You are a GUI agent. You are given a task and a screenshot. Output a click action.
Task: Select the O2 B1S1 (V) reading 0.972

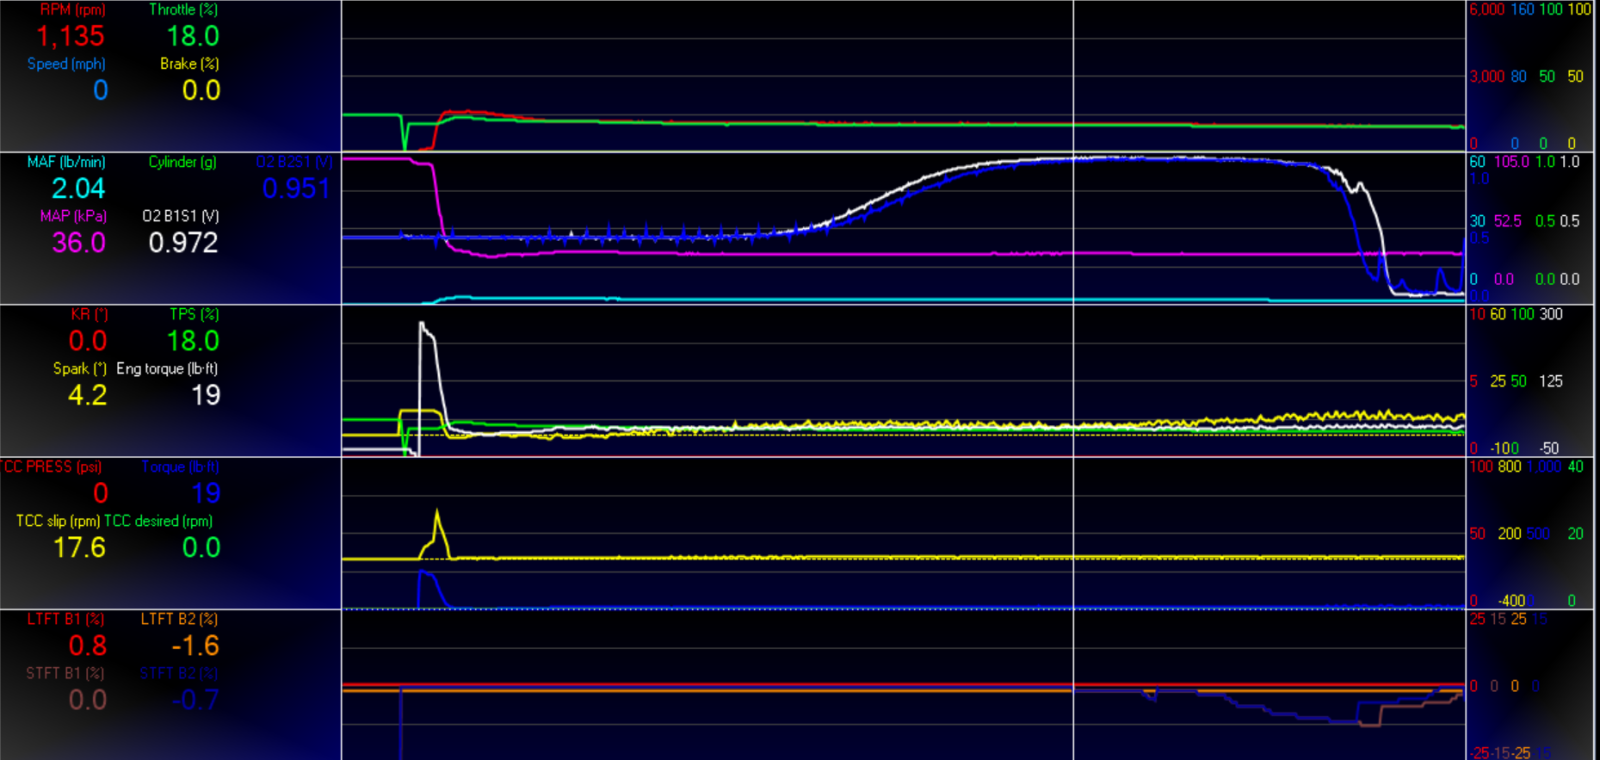pos(183,242)
